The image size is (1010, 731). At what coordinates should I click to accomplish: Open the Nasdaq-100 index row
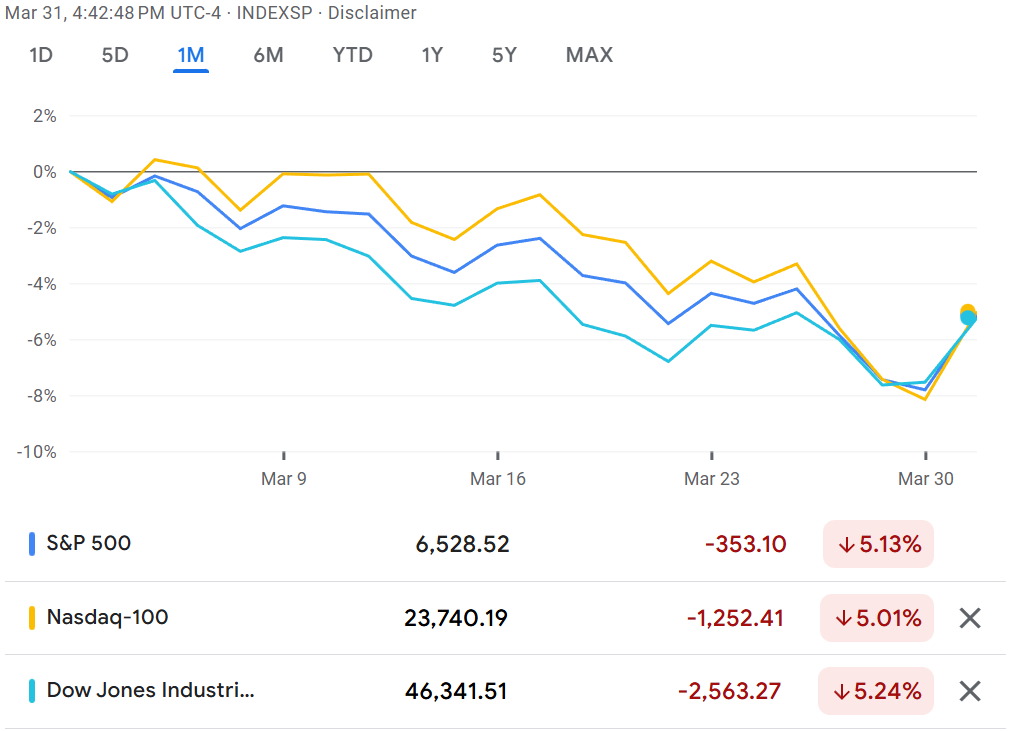click(107, 618)
